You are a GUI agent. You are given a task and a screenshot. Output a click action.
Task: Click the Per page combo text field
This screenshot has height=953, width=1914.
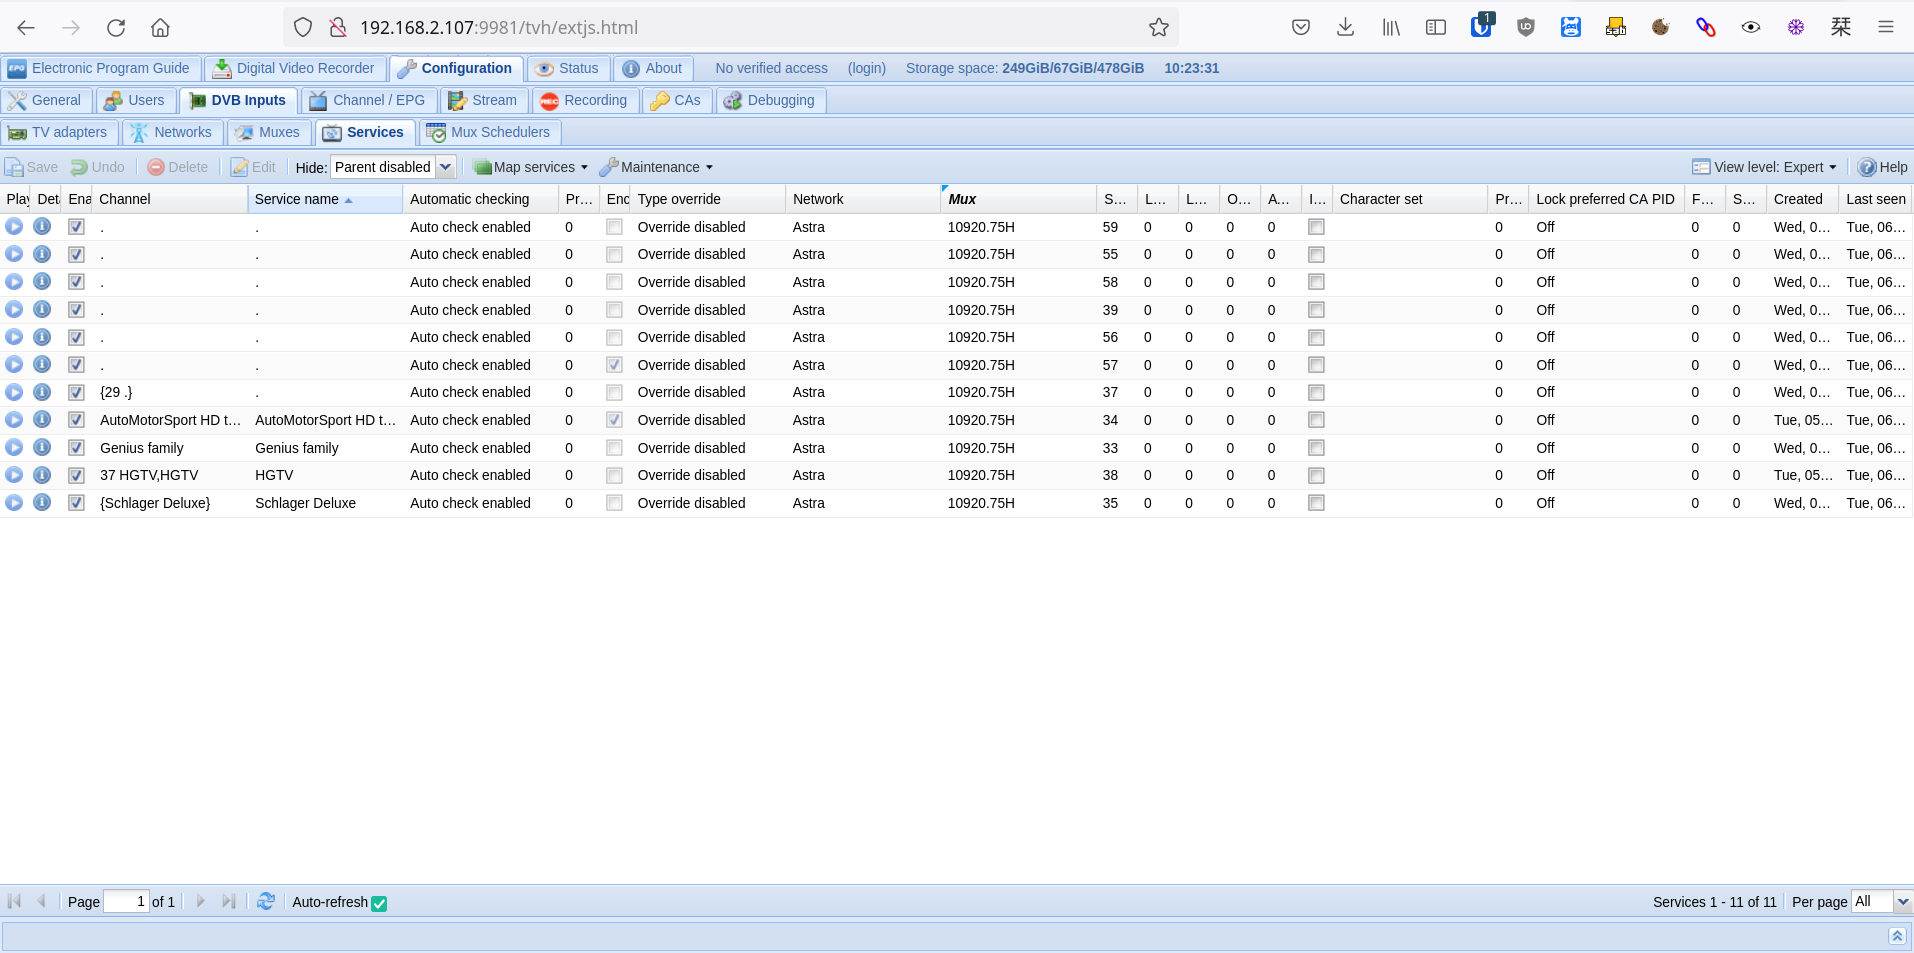point(1872,901)
